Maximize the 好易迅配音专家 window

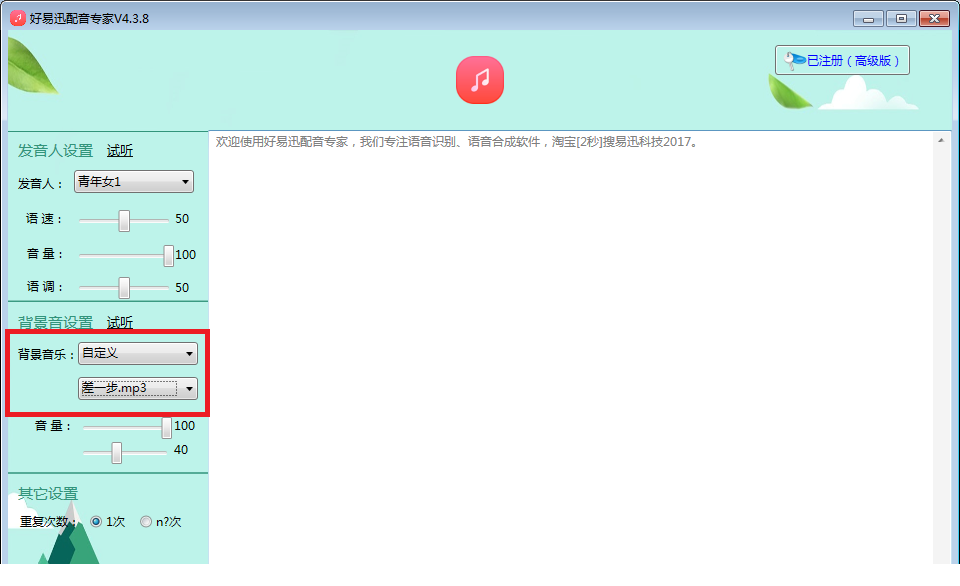901,18
